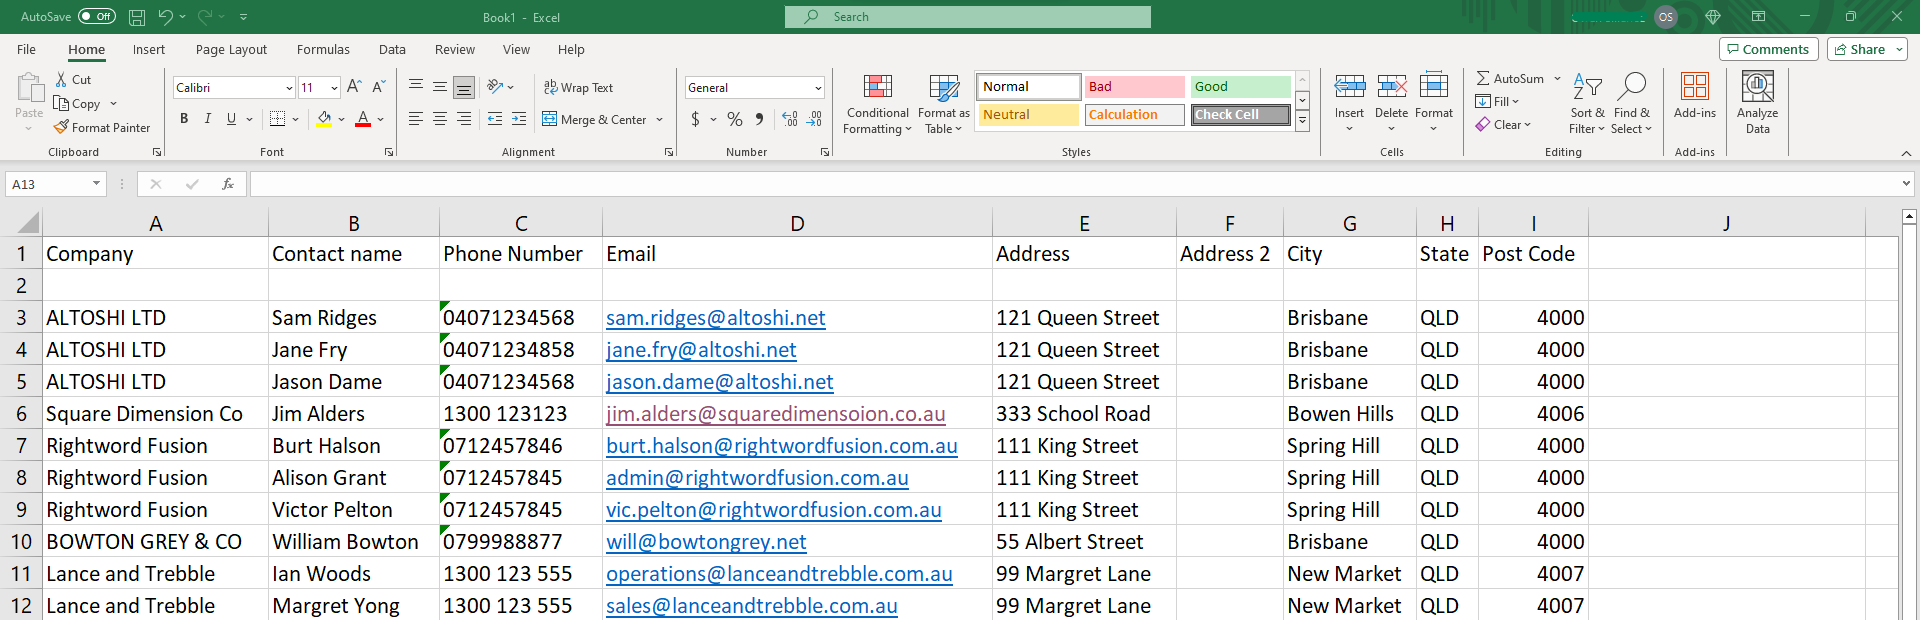Open Clipboard dialog launcher

pyautogui.click(x=157, y=152)
